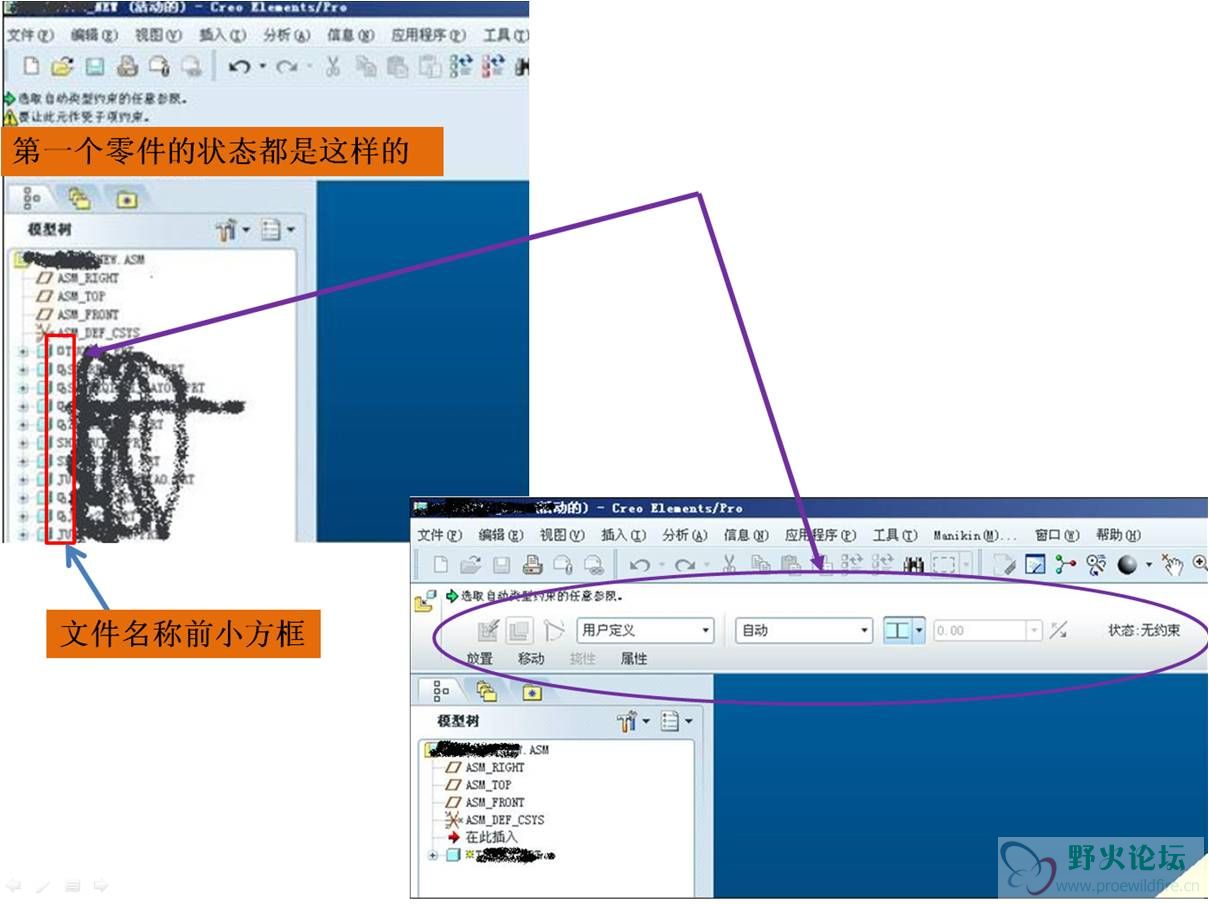The image size is (1209, 904).
Task: Open dropdown arrow of 0.00 offset field
Action: 1034,630
